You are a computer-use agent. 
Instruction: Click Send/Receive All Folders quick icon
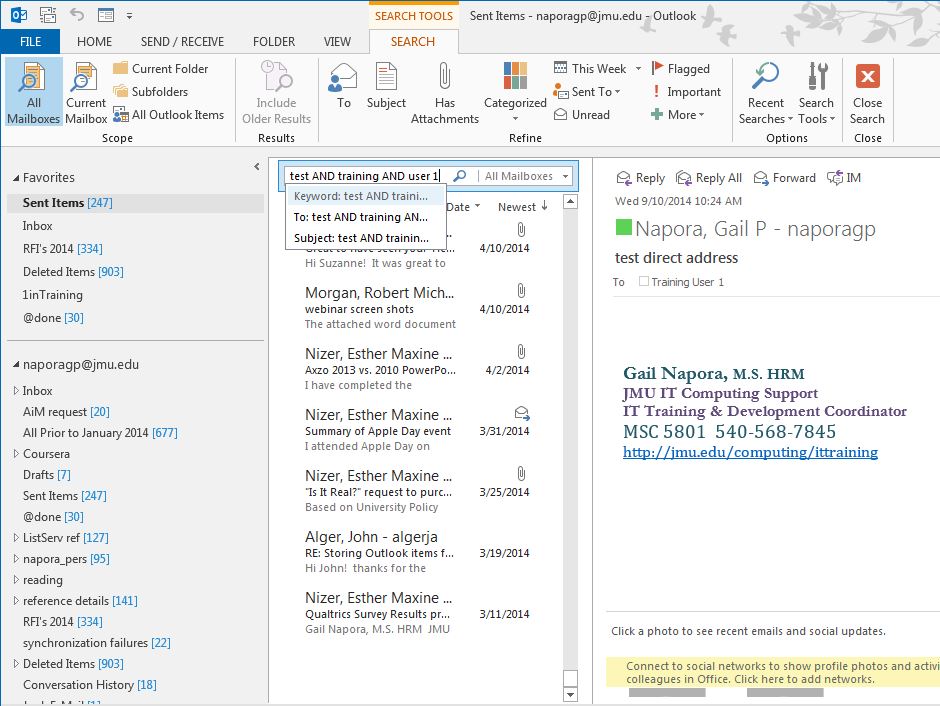click(48, 14)
